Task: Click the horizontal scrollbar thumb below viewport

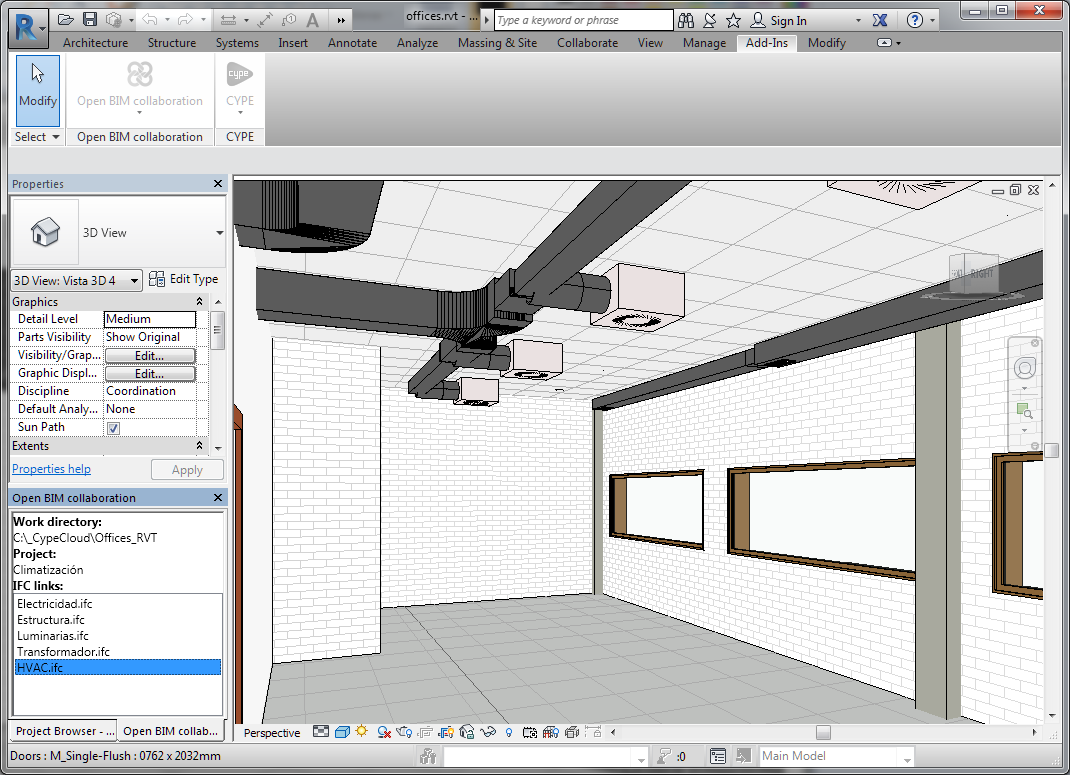Action: 822,733
